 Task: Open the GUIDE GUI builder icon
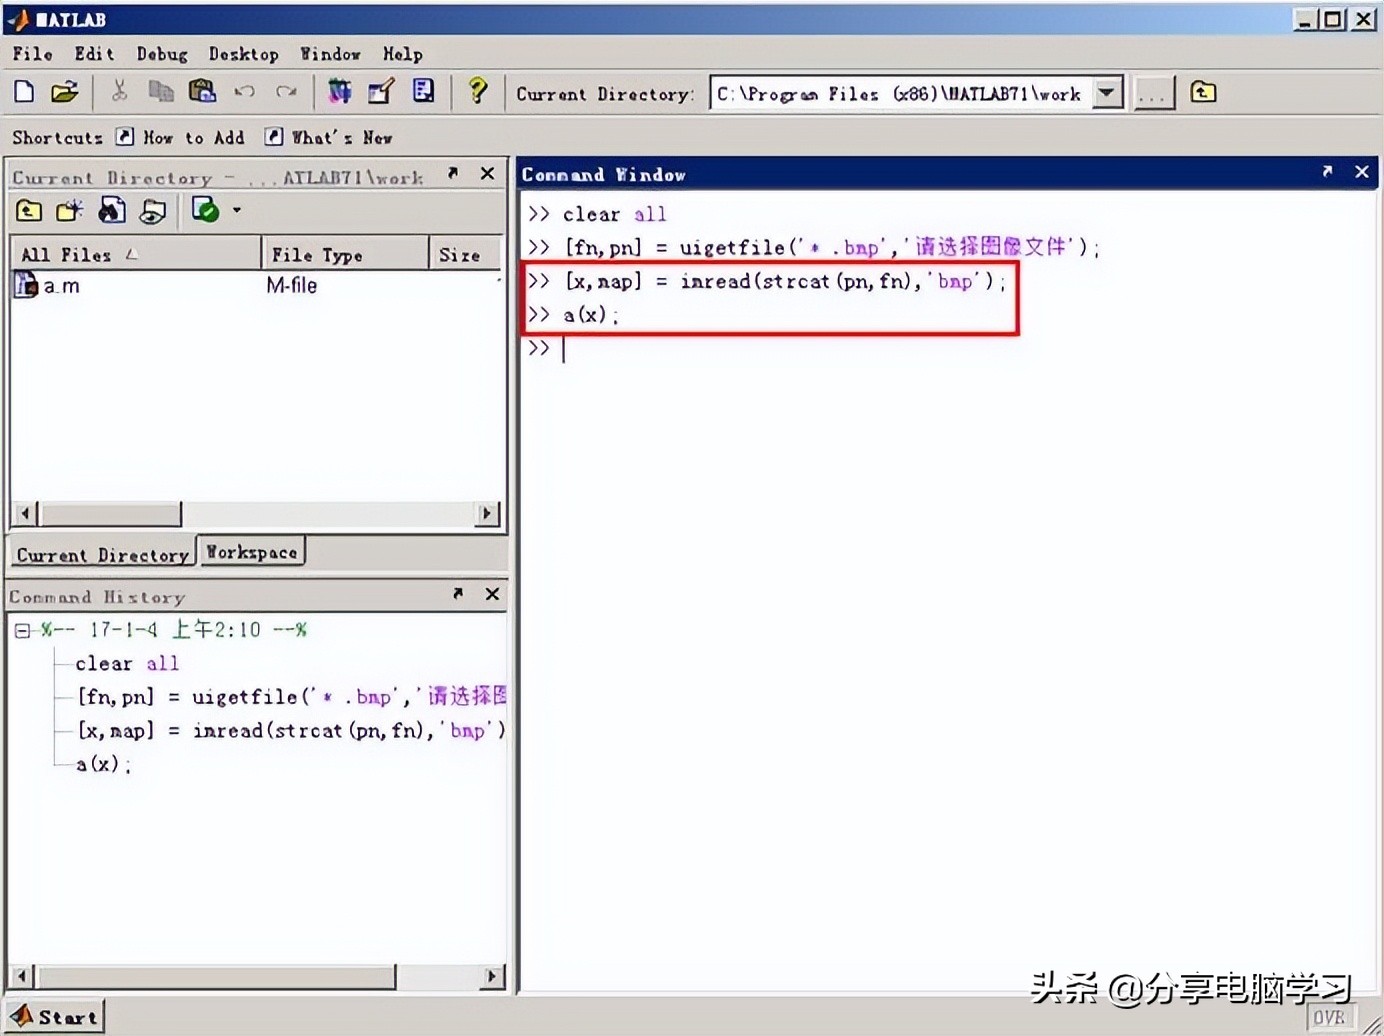tap(381, 92)
